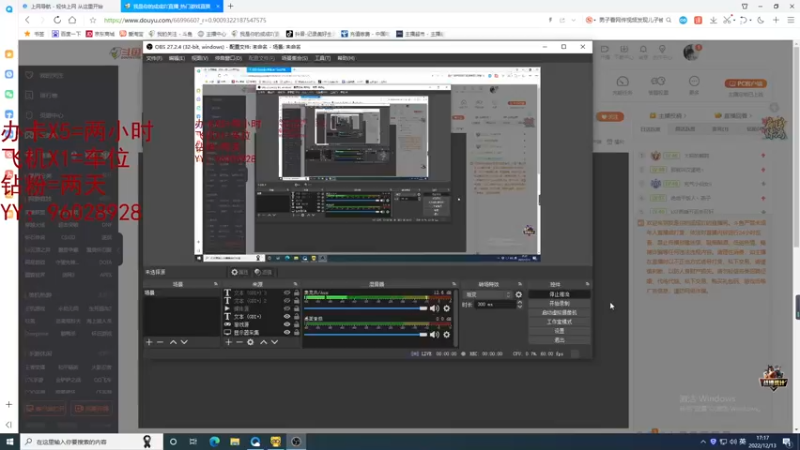This screenshot has width=800, height=450.
Task: Click transition duration 300 ms field
Action: coord(495,305)
